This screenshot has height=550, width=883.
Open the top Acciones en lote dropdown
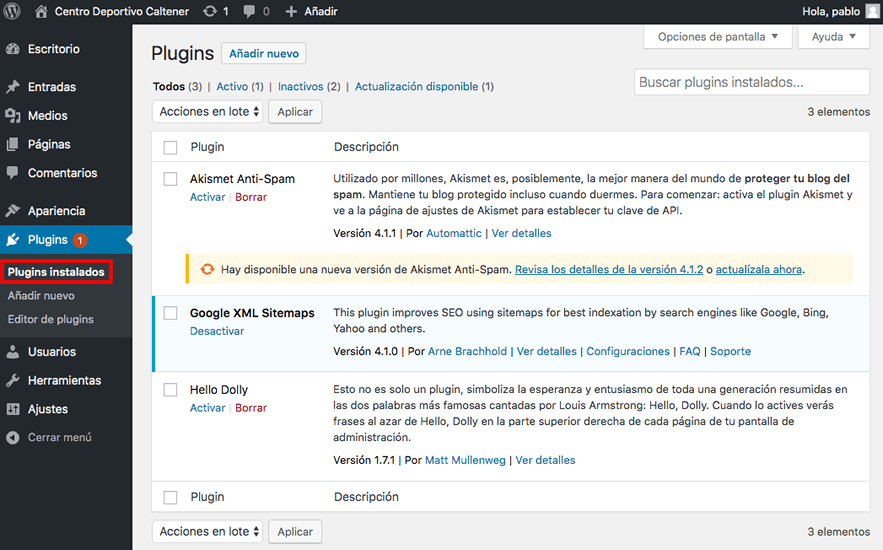[208, 111]
